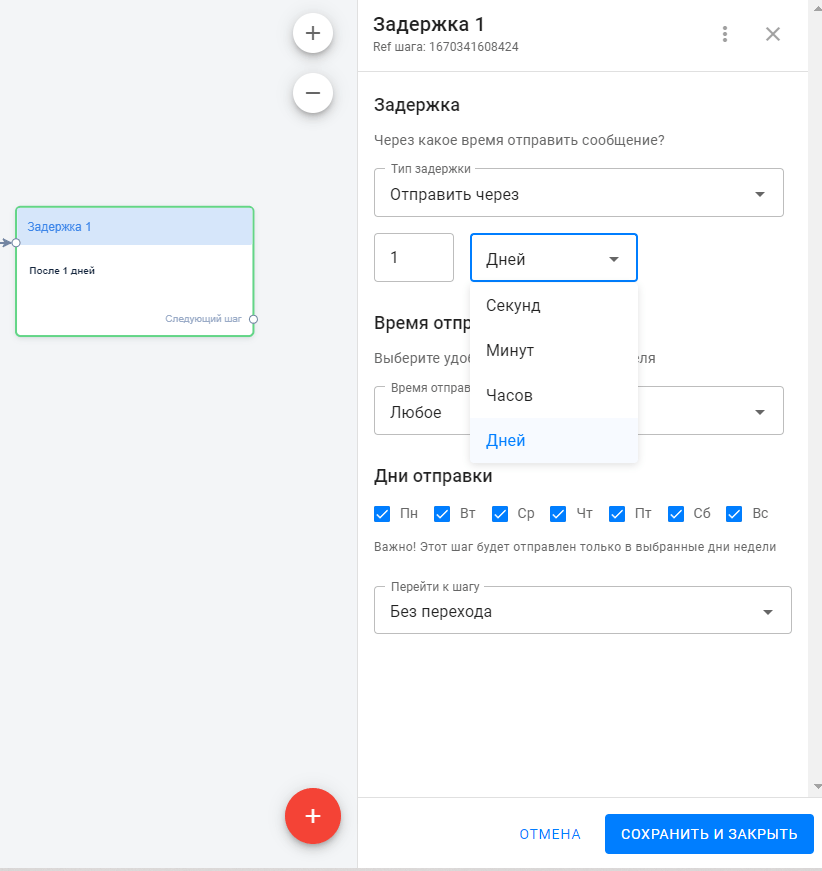Image resolution: width=822 pixels, height=871 pixels.
Task: Click the input connector of Задержка 1 node
Action: click(x=16, y=242)
